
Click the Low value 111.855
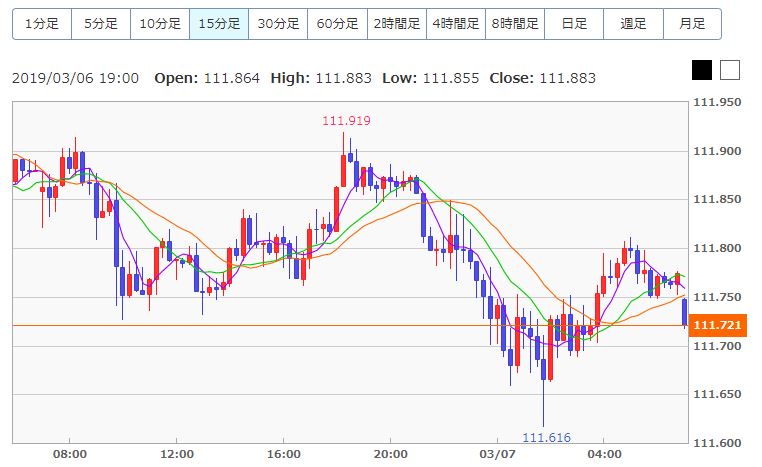point(451,78)
